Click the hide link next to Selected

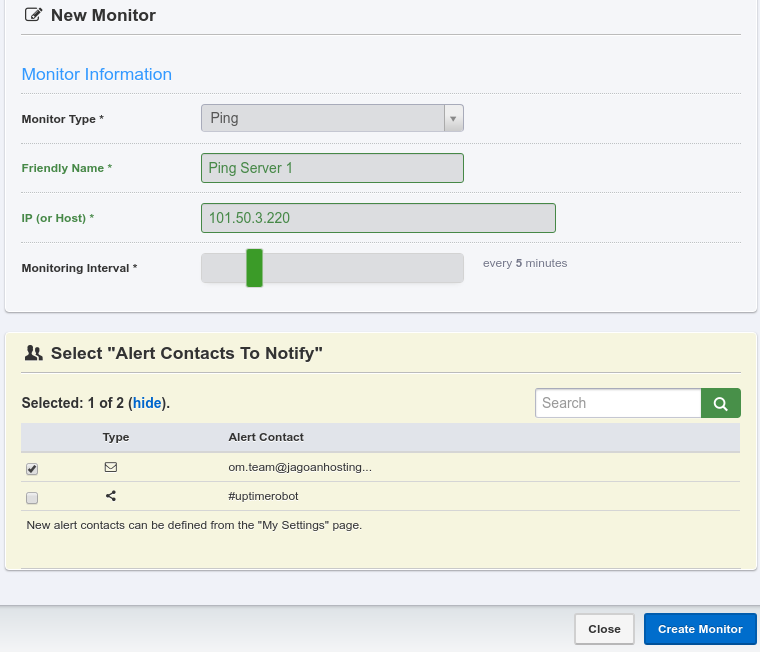pyautogui.click(x=147, y=403)
